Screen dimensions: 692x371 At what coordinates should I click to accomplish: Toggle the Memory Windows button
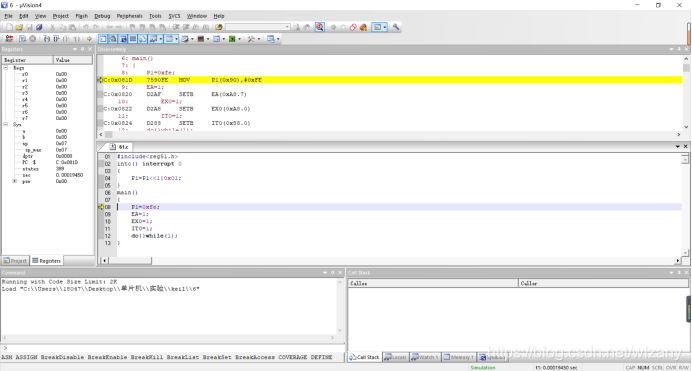[x=169, y=39]
